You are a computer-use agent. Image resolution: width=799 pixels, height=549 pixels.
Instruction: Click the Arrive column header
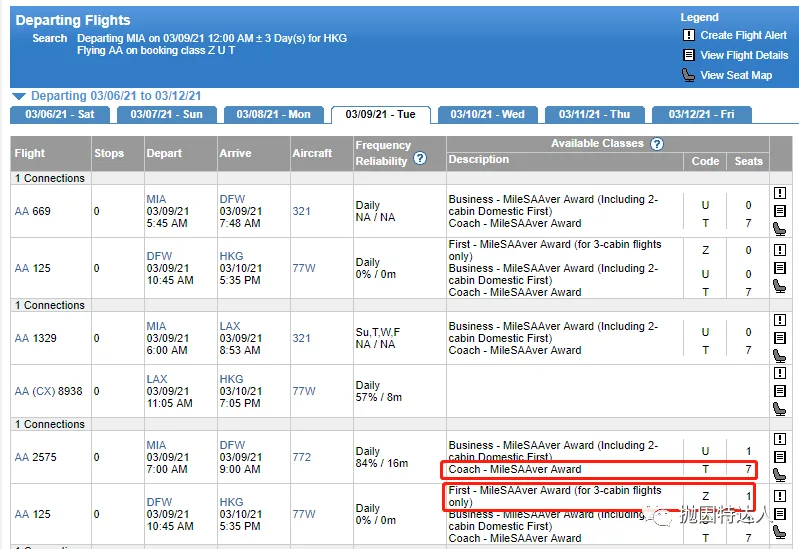pos(235,153)
